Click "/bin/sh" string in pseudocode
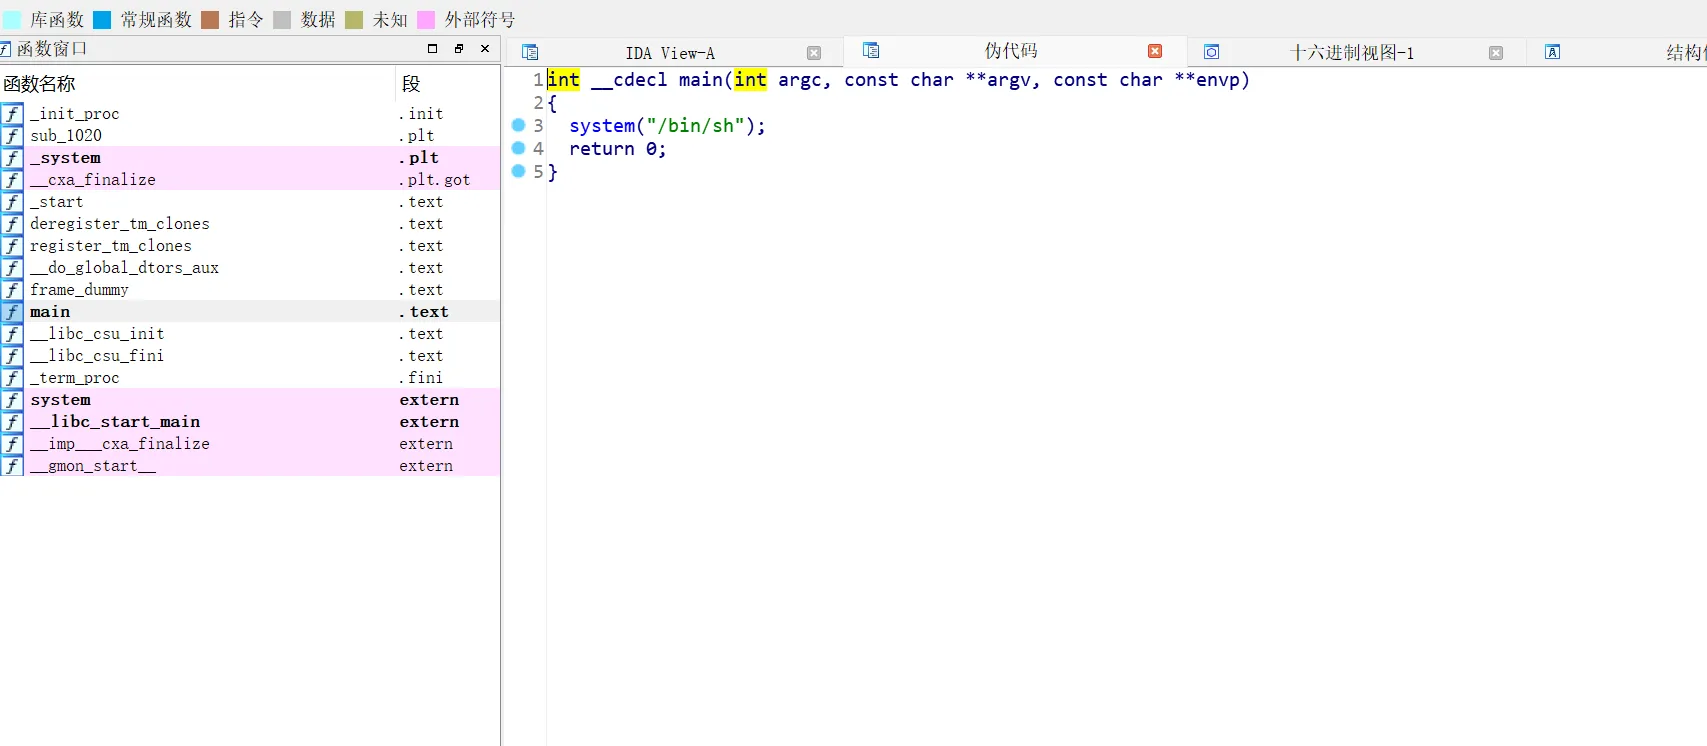The width and height of the screenshot is (1707, 746). tap(696, 126)
